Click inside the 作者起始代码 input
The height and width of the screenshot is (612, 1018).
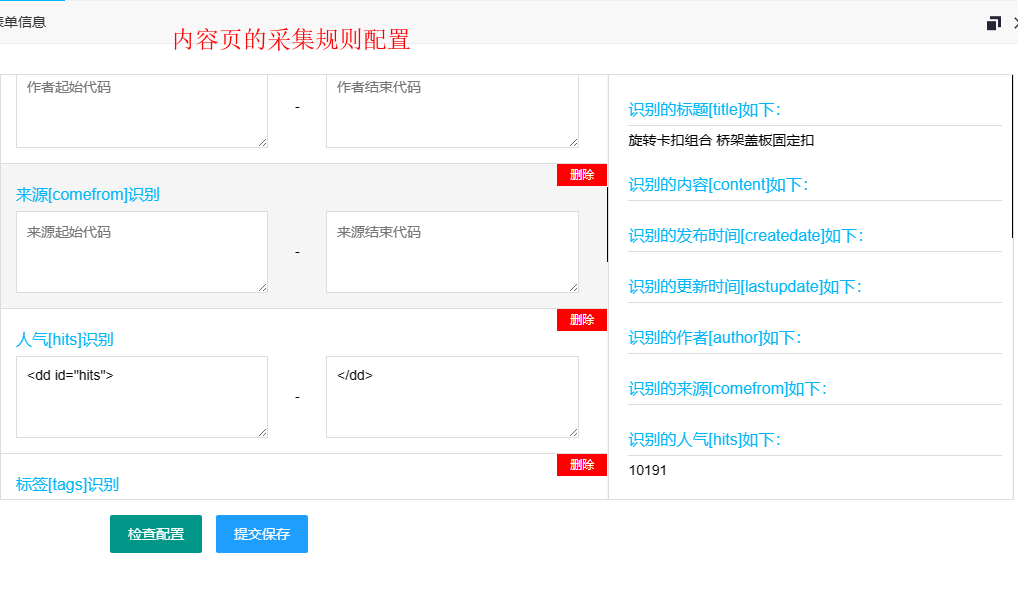click(x=141, y=110)
